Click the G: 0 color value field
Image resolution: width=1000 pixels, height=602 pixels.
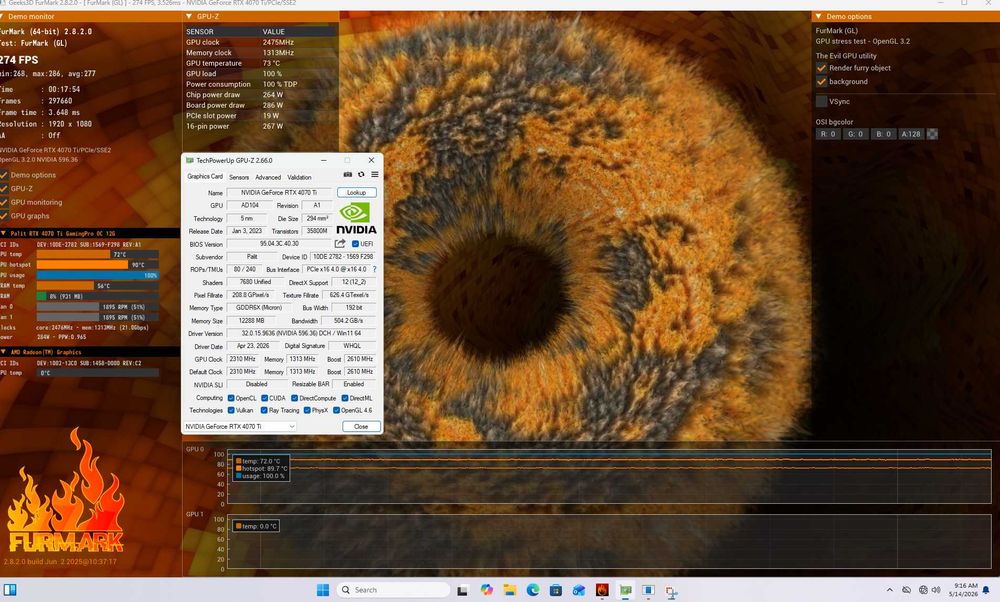[855, 134]
